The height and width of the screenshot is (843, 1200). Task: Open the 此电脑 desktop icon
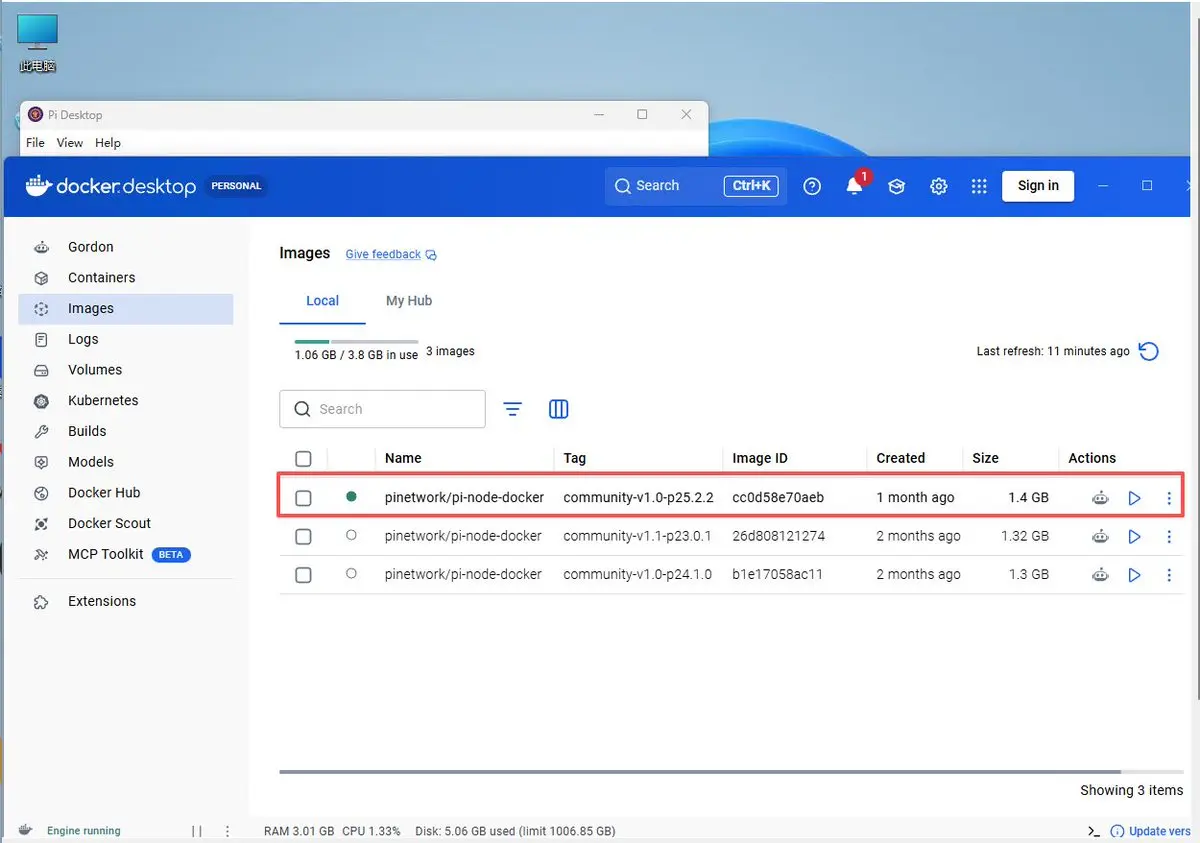[38, 44]
